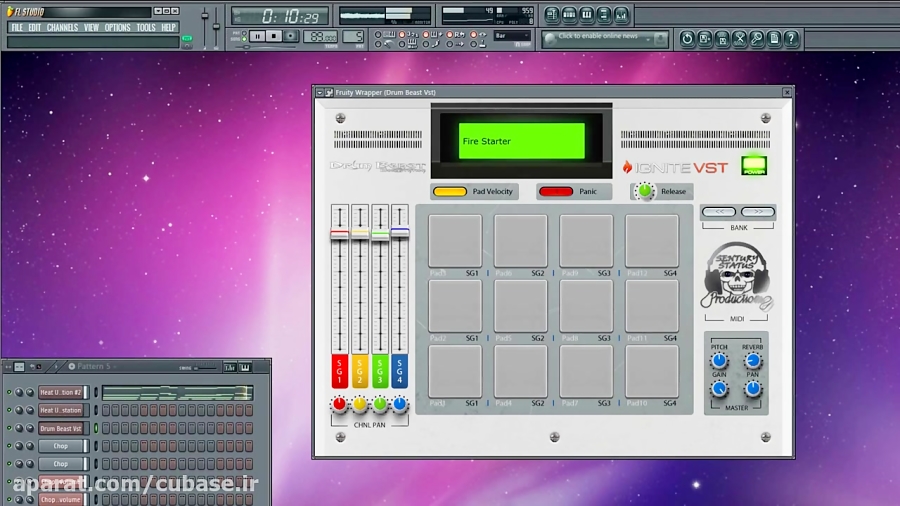Image resolution: width=900 pixels, height=506 pixels.
Task: Go to next bank with >> button
Action: pyautogui.click(x=758, y=212)
